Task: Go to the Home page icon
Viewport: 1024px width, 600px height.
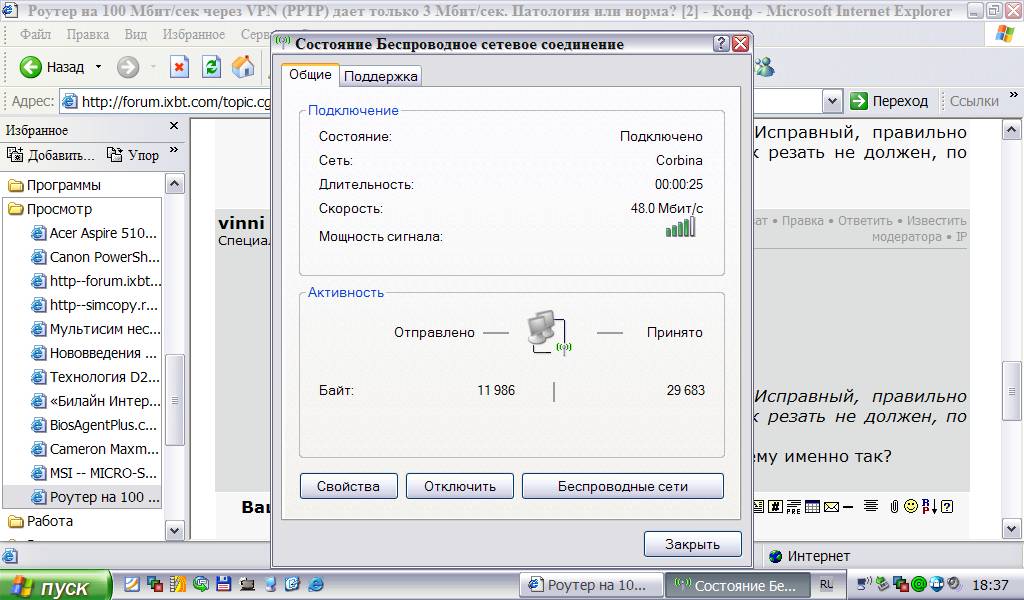Action: (x=242, y=67)
